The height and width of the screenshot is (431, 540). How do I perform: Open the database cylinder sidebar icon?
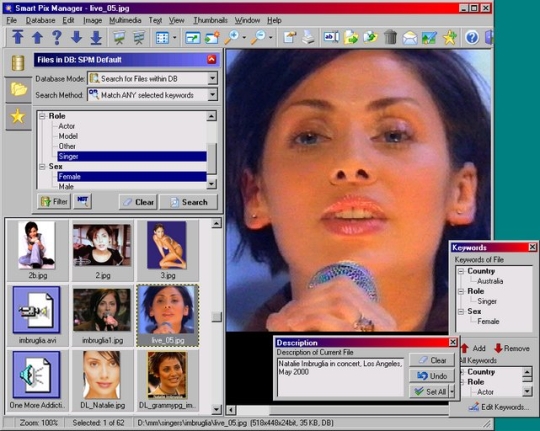click(x=18, y=63)
